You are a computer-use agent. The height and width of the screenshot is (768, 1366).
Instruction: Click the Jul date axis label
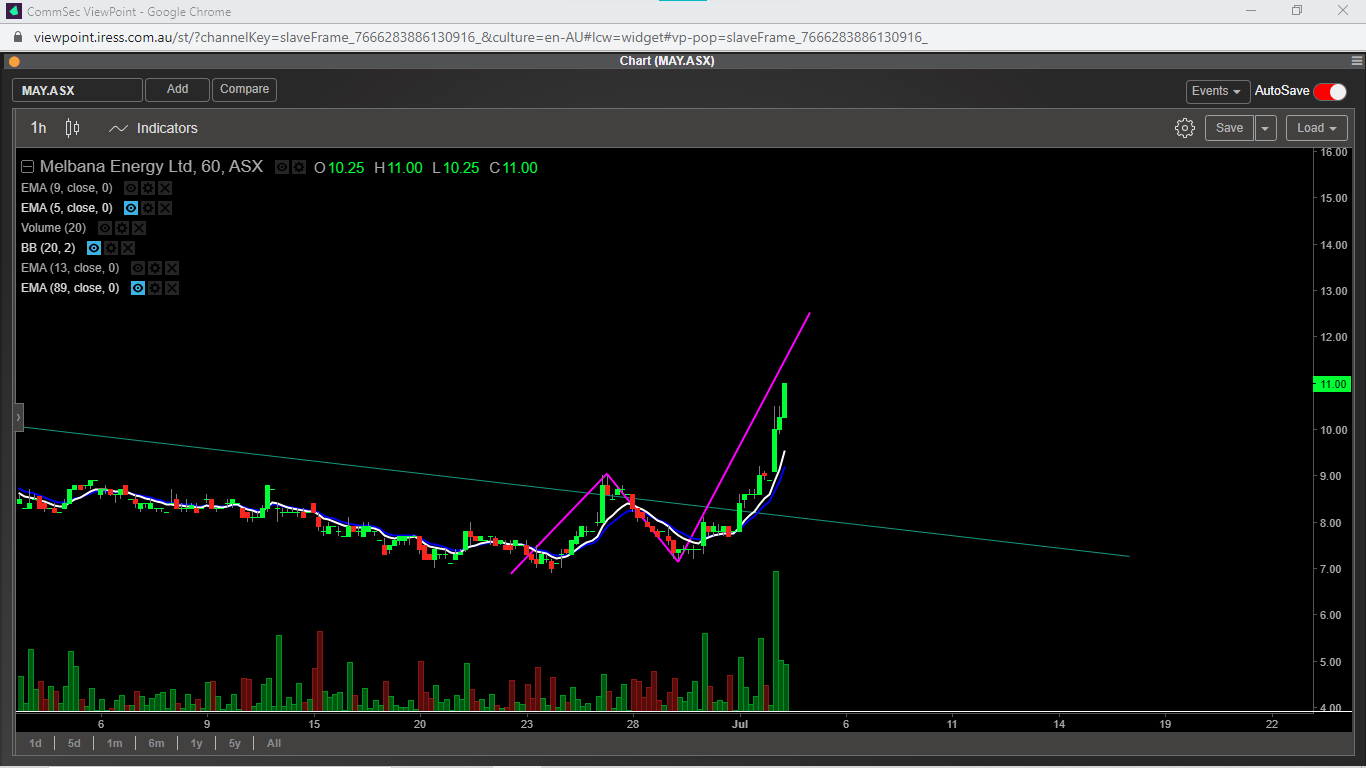click(740, 723)
